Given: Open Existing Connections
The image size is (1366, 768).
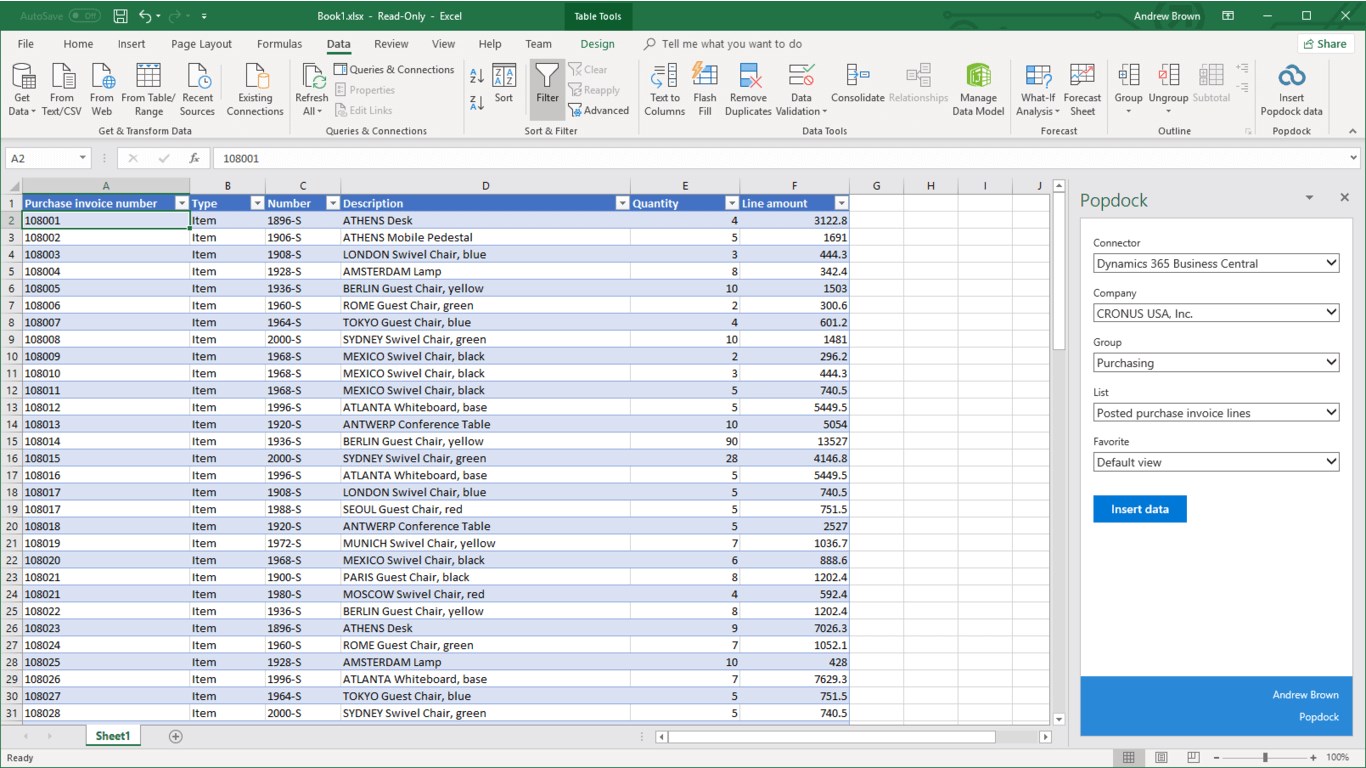Looking at the screenshot, I should pos(255,90).
